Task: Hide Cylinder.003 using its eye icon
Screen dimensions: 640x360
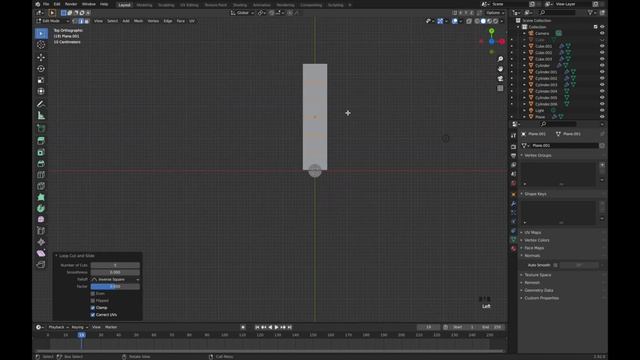Action: click(x=602, y=84)
